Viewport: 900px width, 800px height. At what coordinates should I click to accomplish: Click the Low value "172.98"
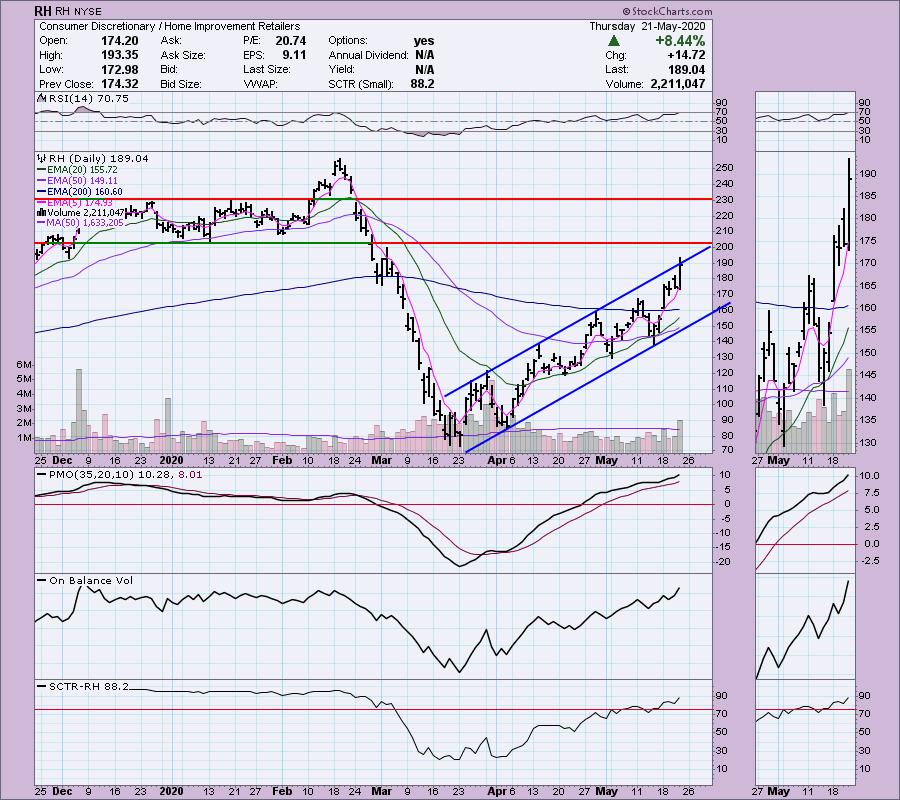click(x=119, y=69)
